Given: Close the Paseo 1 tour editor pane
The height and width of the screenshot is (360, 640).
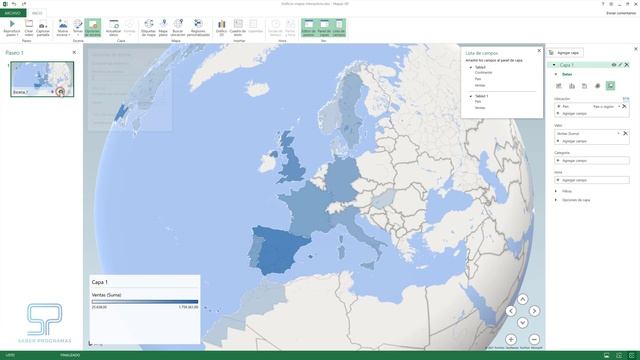Looking at the screenshot, I should coord(74,52).
